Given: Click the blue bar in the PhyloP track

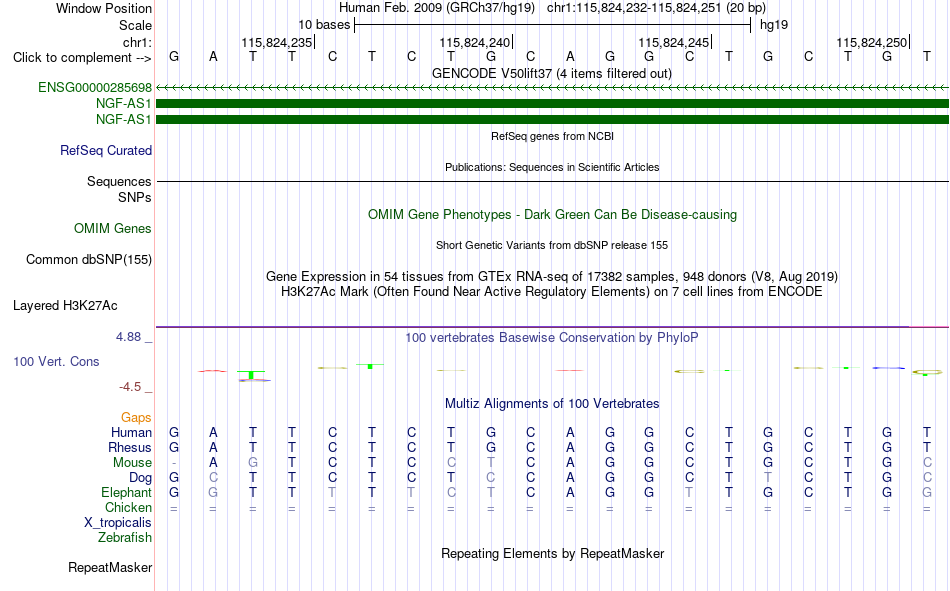Looking at the screenshot, I should point(888,368).
